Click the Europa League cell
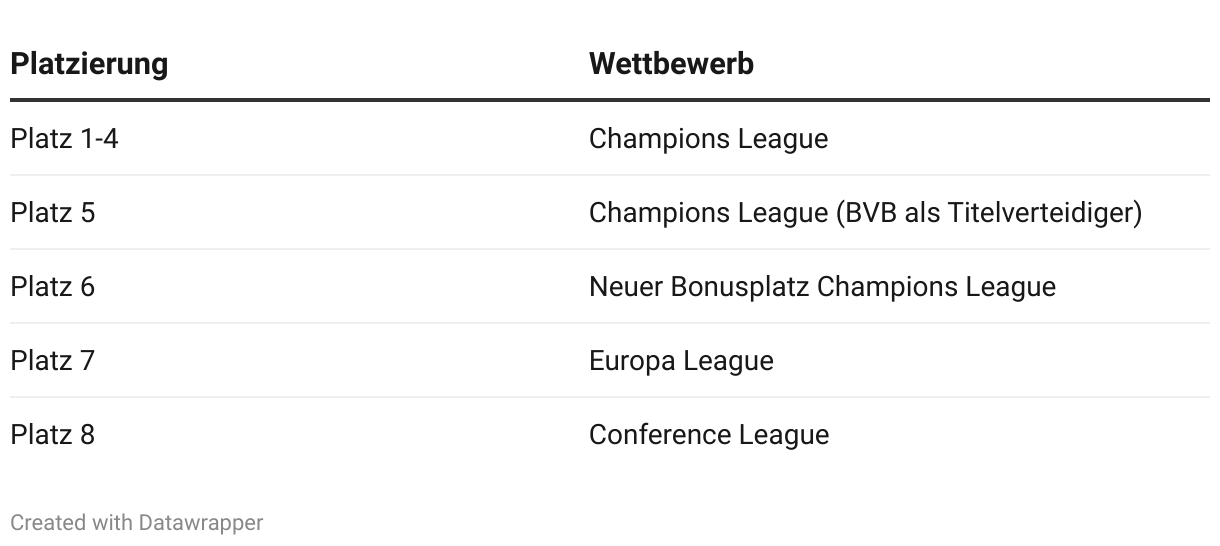1220x546 pixels. [x=681, y=361]
